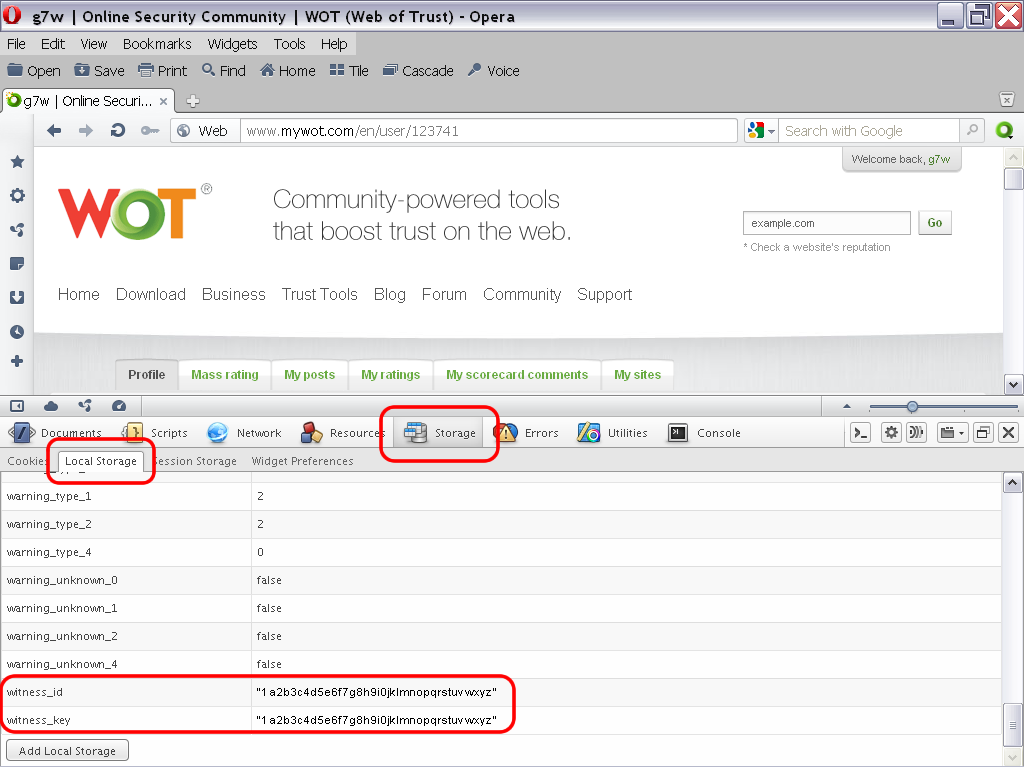Click the Home toolbar icon
This screenshot has width=1024, height=768.
(267, 70)
